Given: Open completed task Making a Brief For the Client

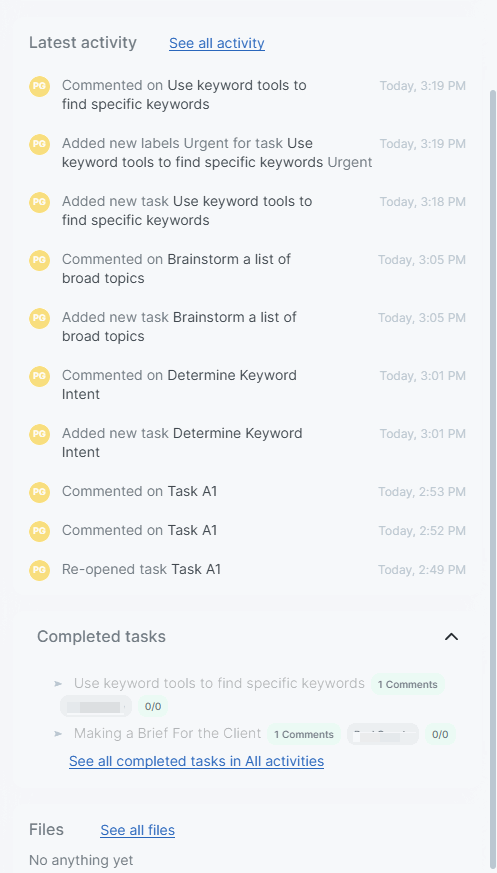Looking at the screenshot, I should (x=168, y=733).
